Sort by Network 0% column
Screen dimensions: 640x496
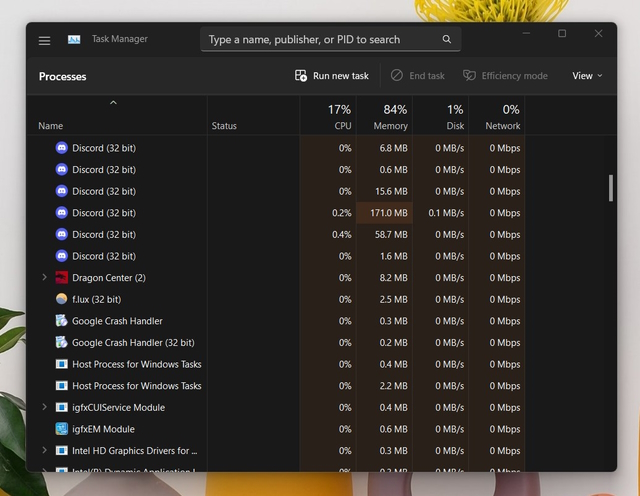click(497, 116)
